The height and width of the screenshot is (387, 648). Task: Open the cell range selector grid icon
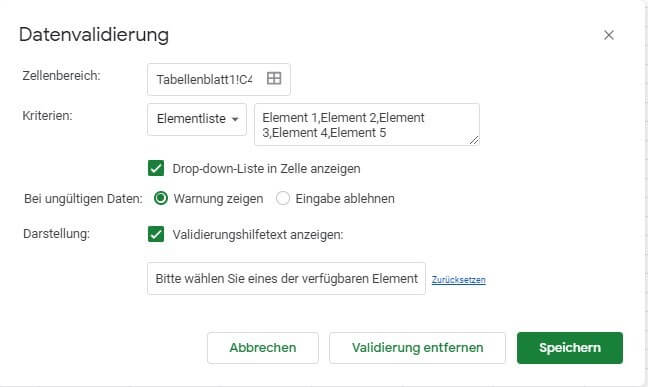coord(274,78)
